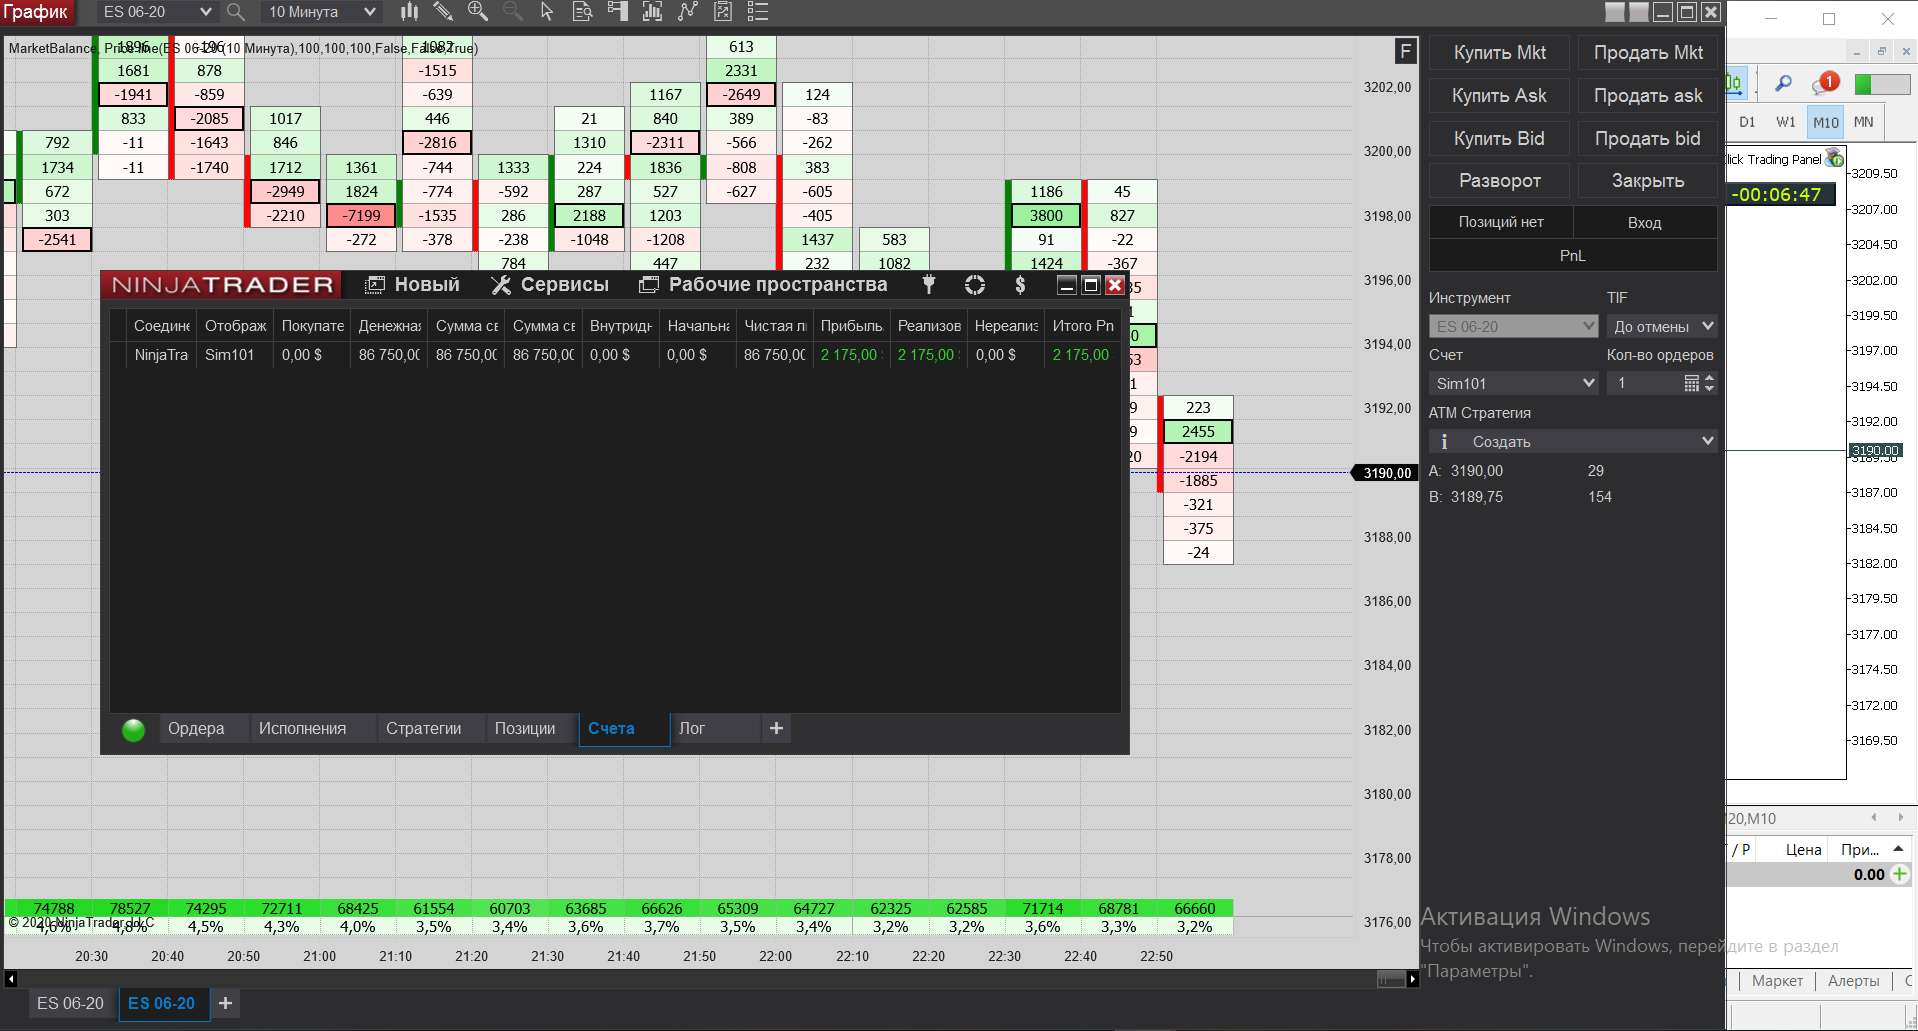Open the TIF До отмены dropdown

[x=1662, y=327]
